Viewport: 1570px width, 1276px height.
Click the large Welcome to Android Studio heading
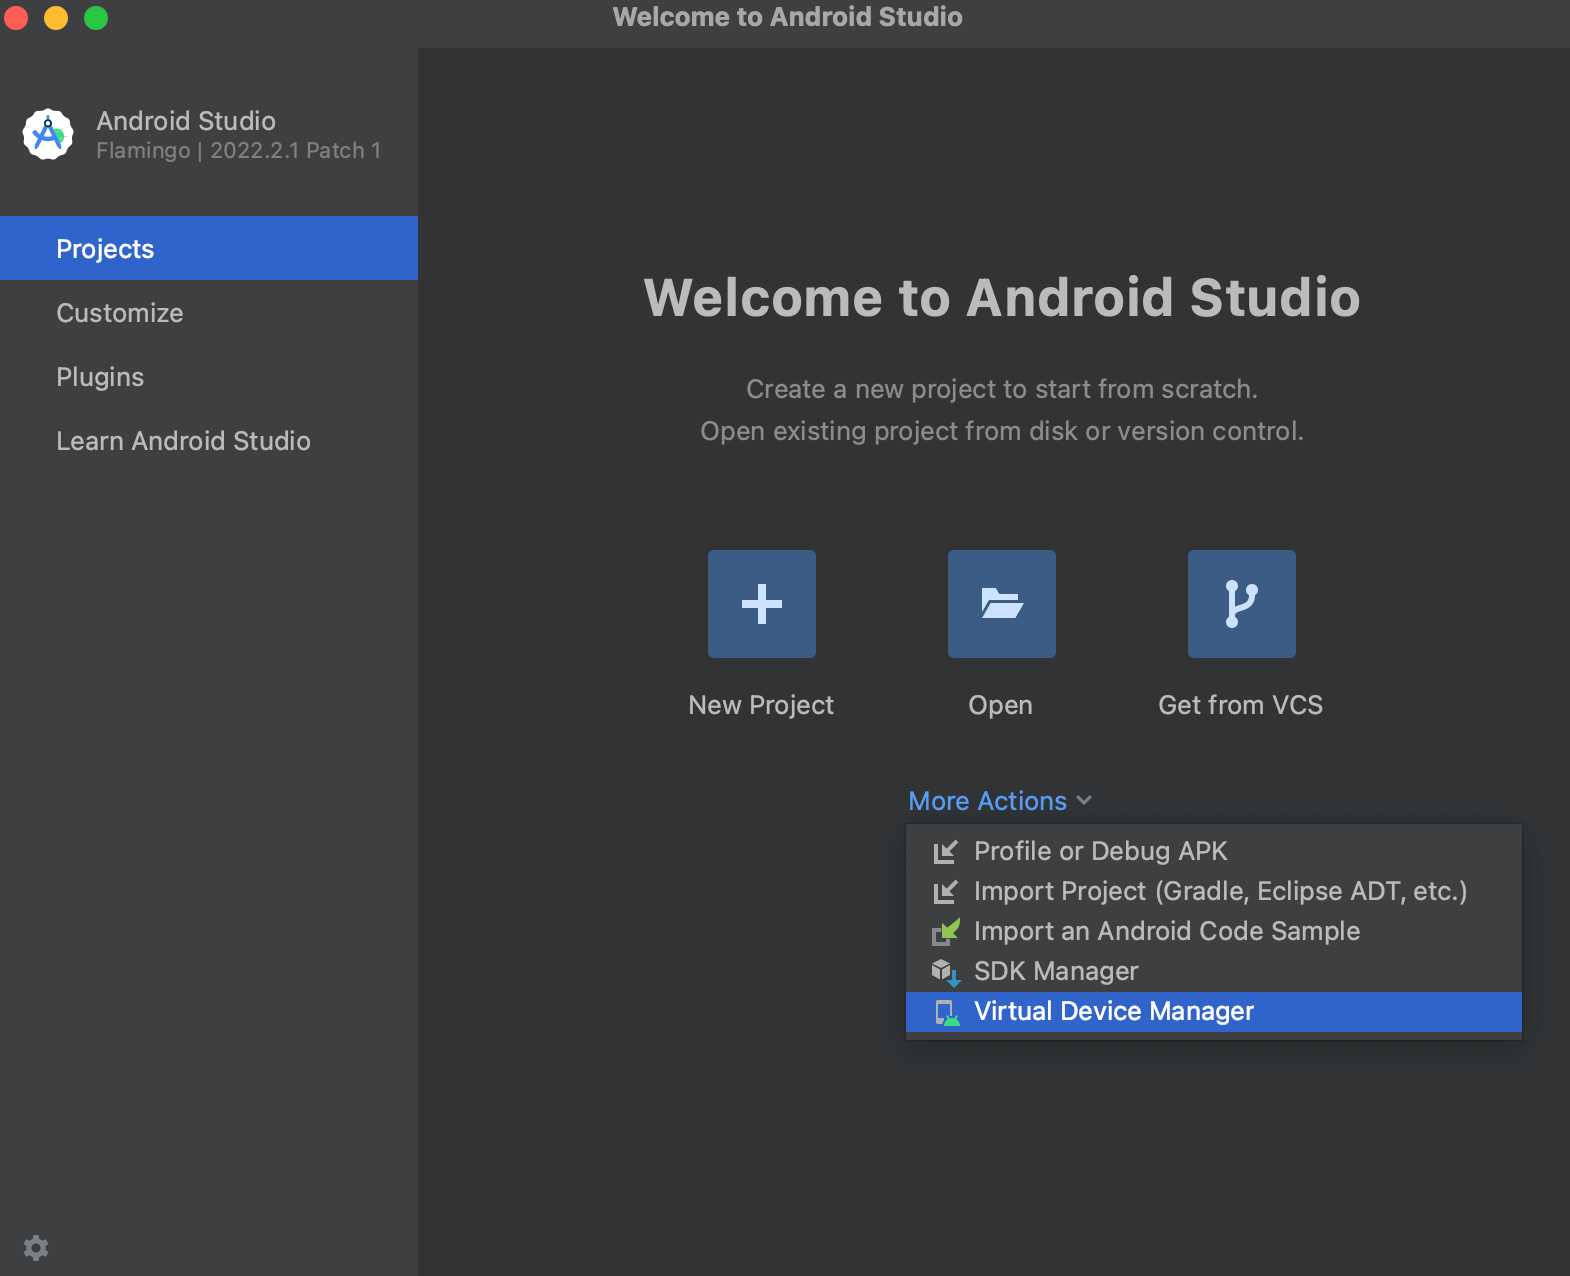(1002, 297)
